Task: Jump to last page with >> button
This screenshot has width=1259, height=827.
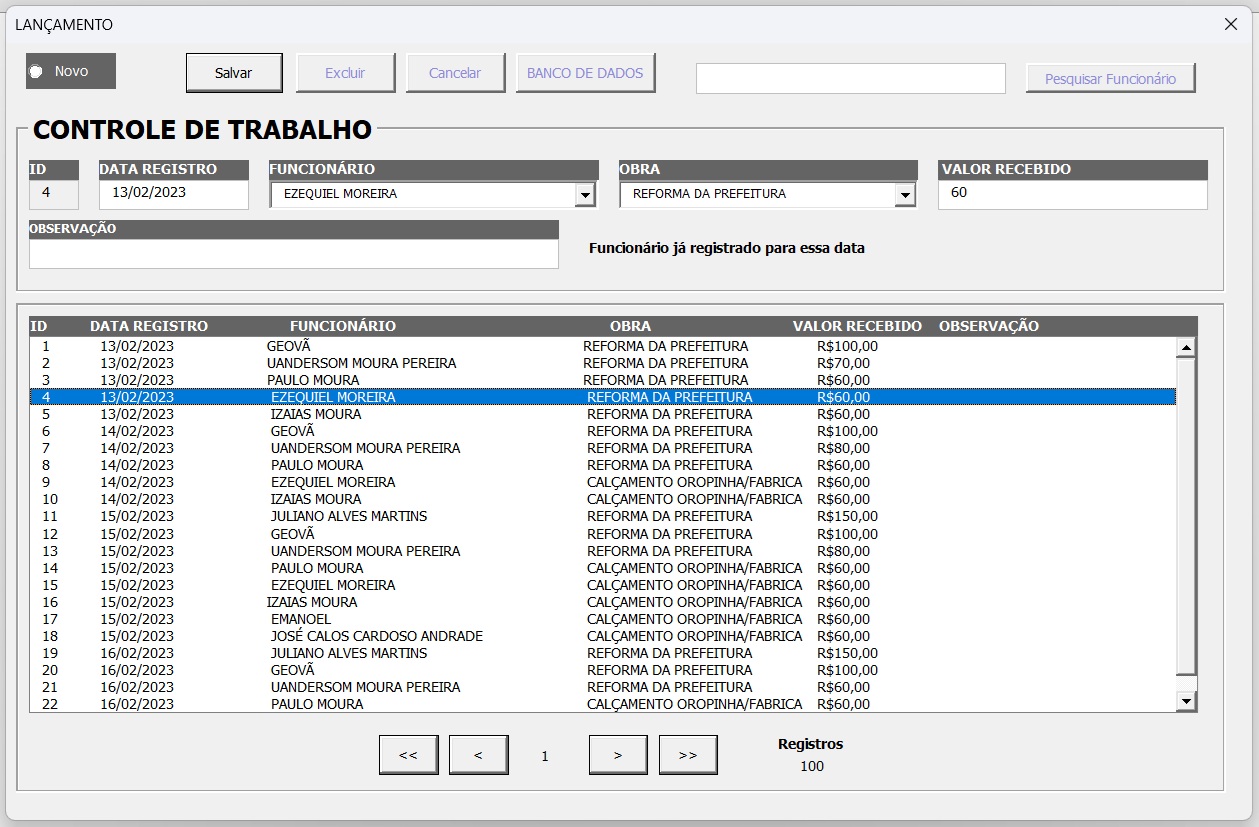Action: (688, 755)
